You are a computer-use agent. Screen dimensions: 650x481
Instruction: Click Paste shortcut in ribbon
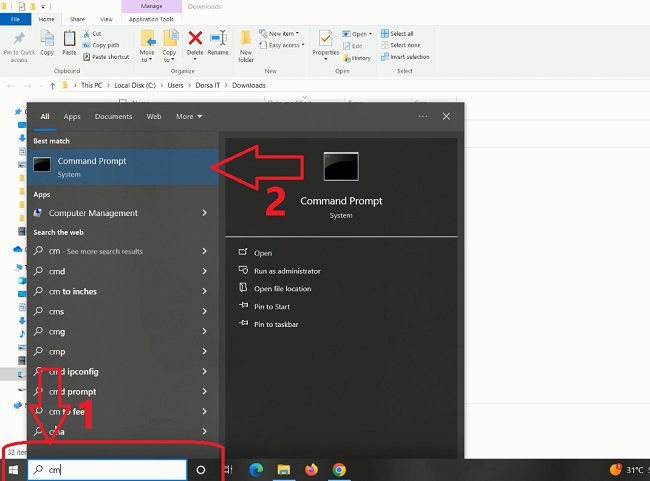106,57
